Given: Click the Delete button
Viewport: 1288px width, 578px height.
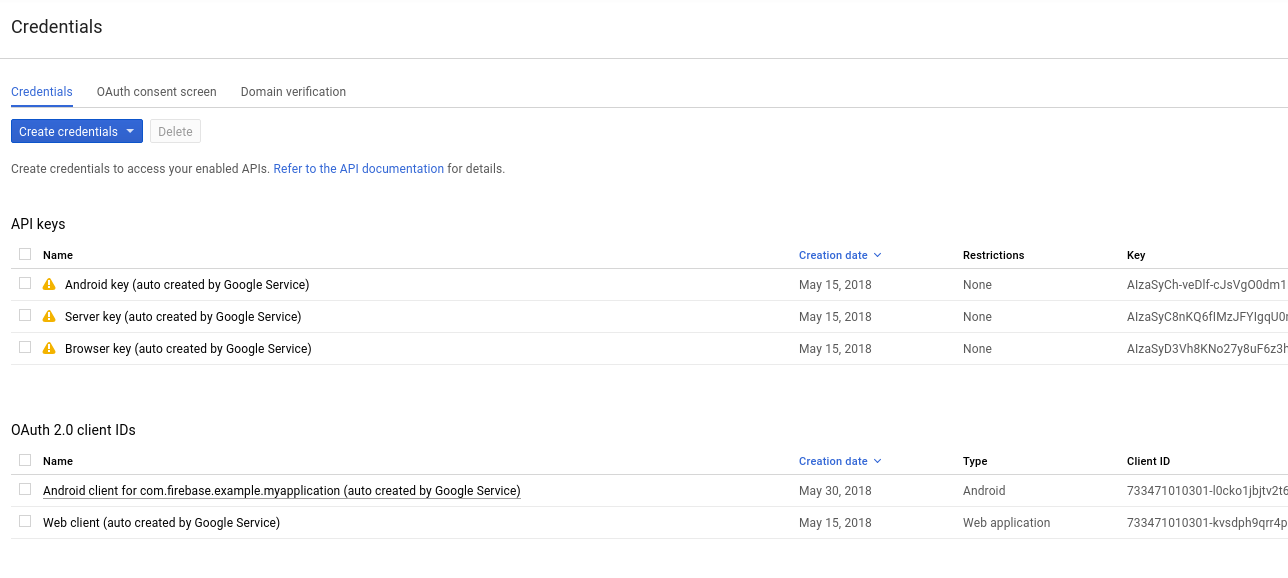Looking at the screenshot, I should click(175, 131).
